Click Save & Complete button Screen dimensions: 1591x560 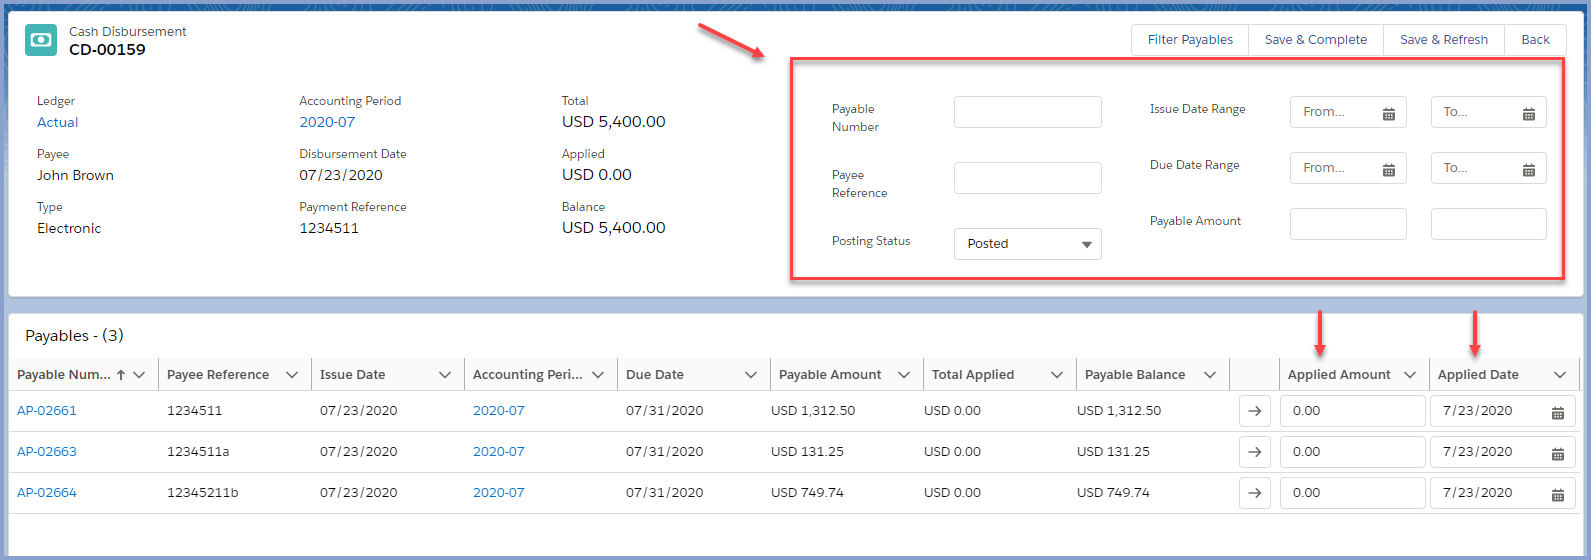point(1315,40)
